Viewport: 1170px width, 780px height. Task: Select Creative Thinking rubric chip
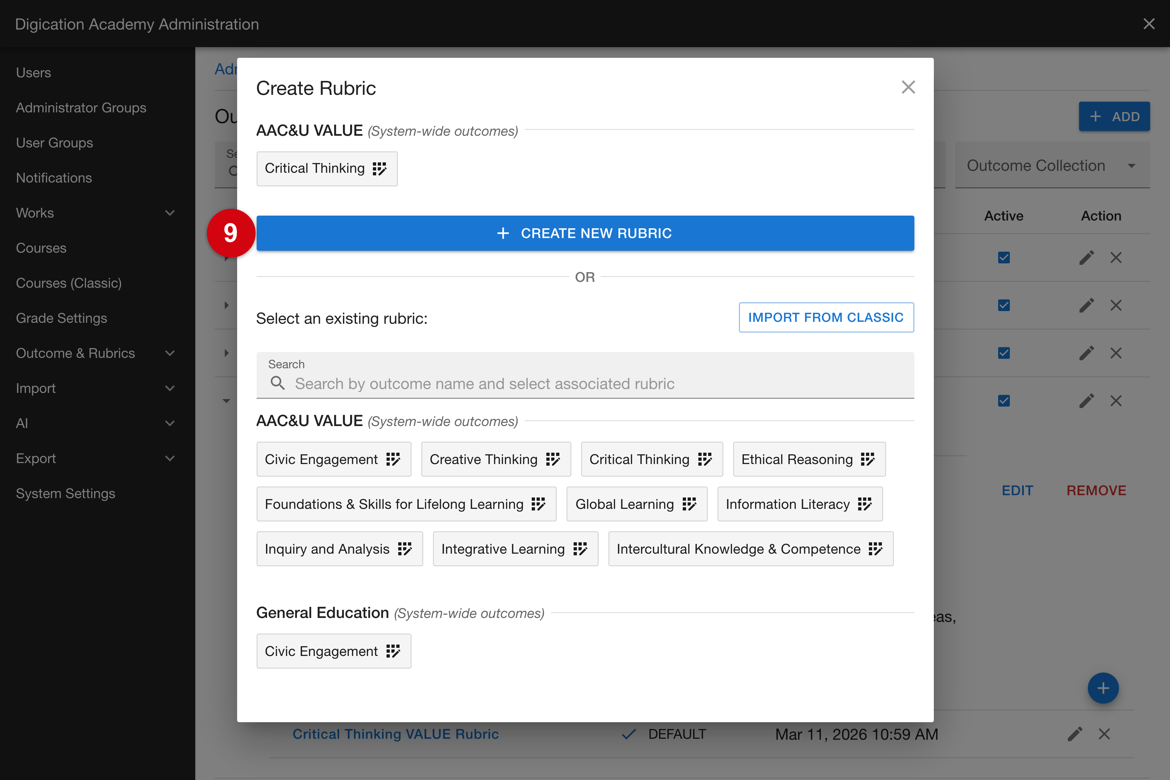point(495,459)
